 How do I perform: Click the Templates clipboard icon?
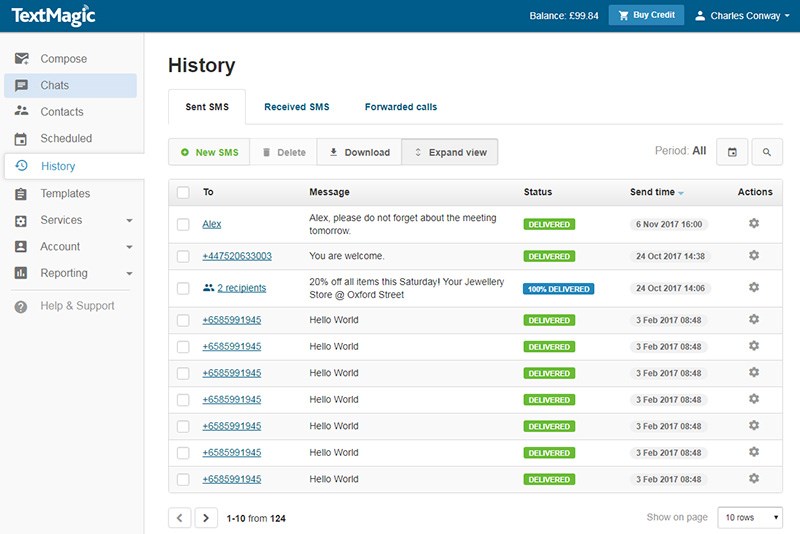pos(20,194)
